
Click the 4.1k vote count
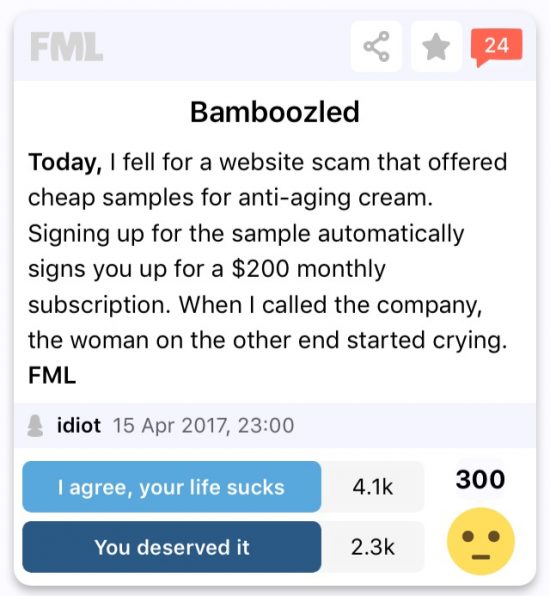point(372,487)
